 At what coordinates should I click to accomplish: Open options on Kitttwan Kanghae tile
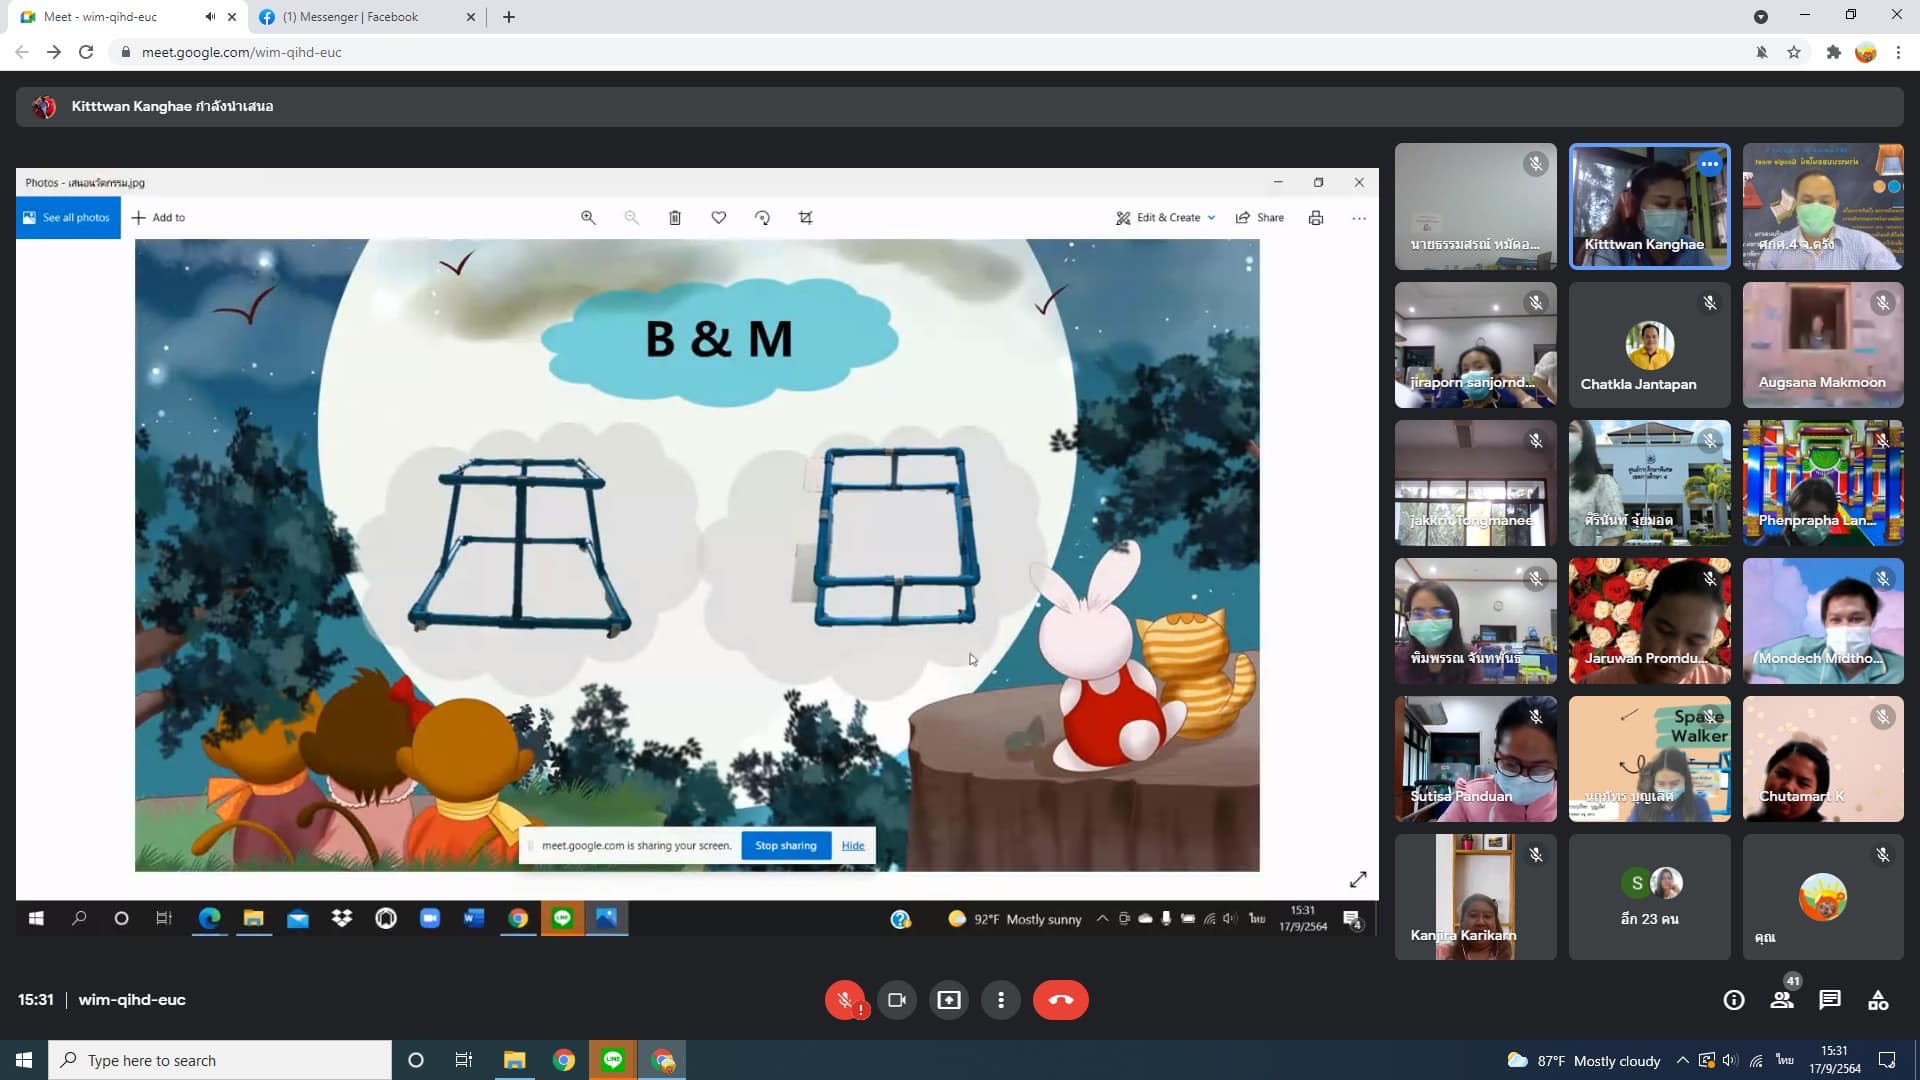pos(1710,164)
